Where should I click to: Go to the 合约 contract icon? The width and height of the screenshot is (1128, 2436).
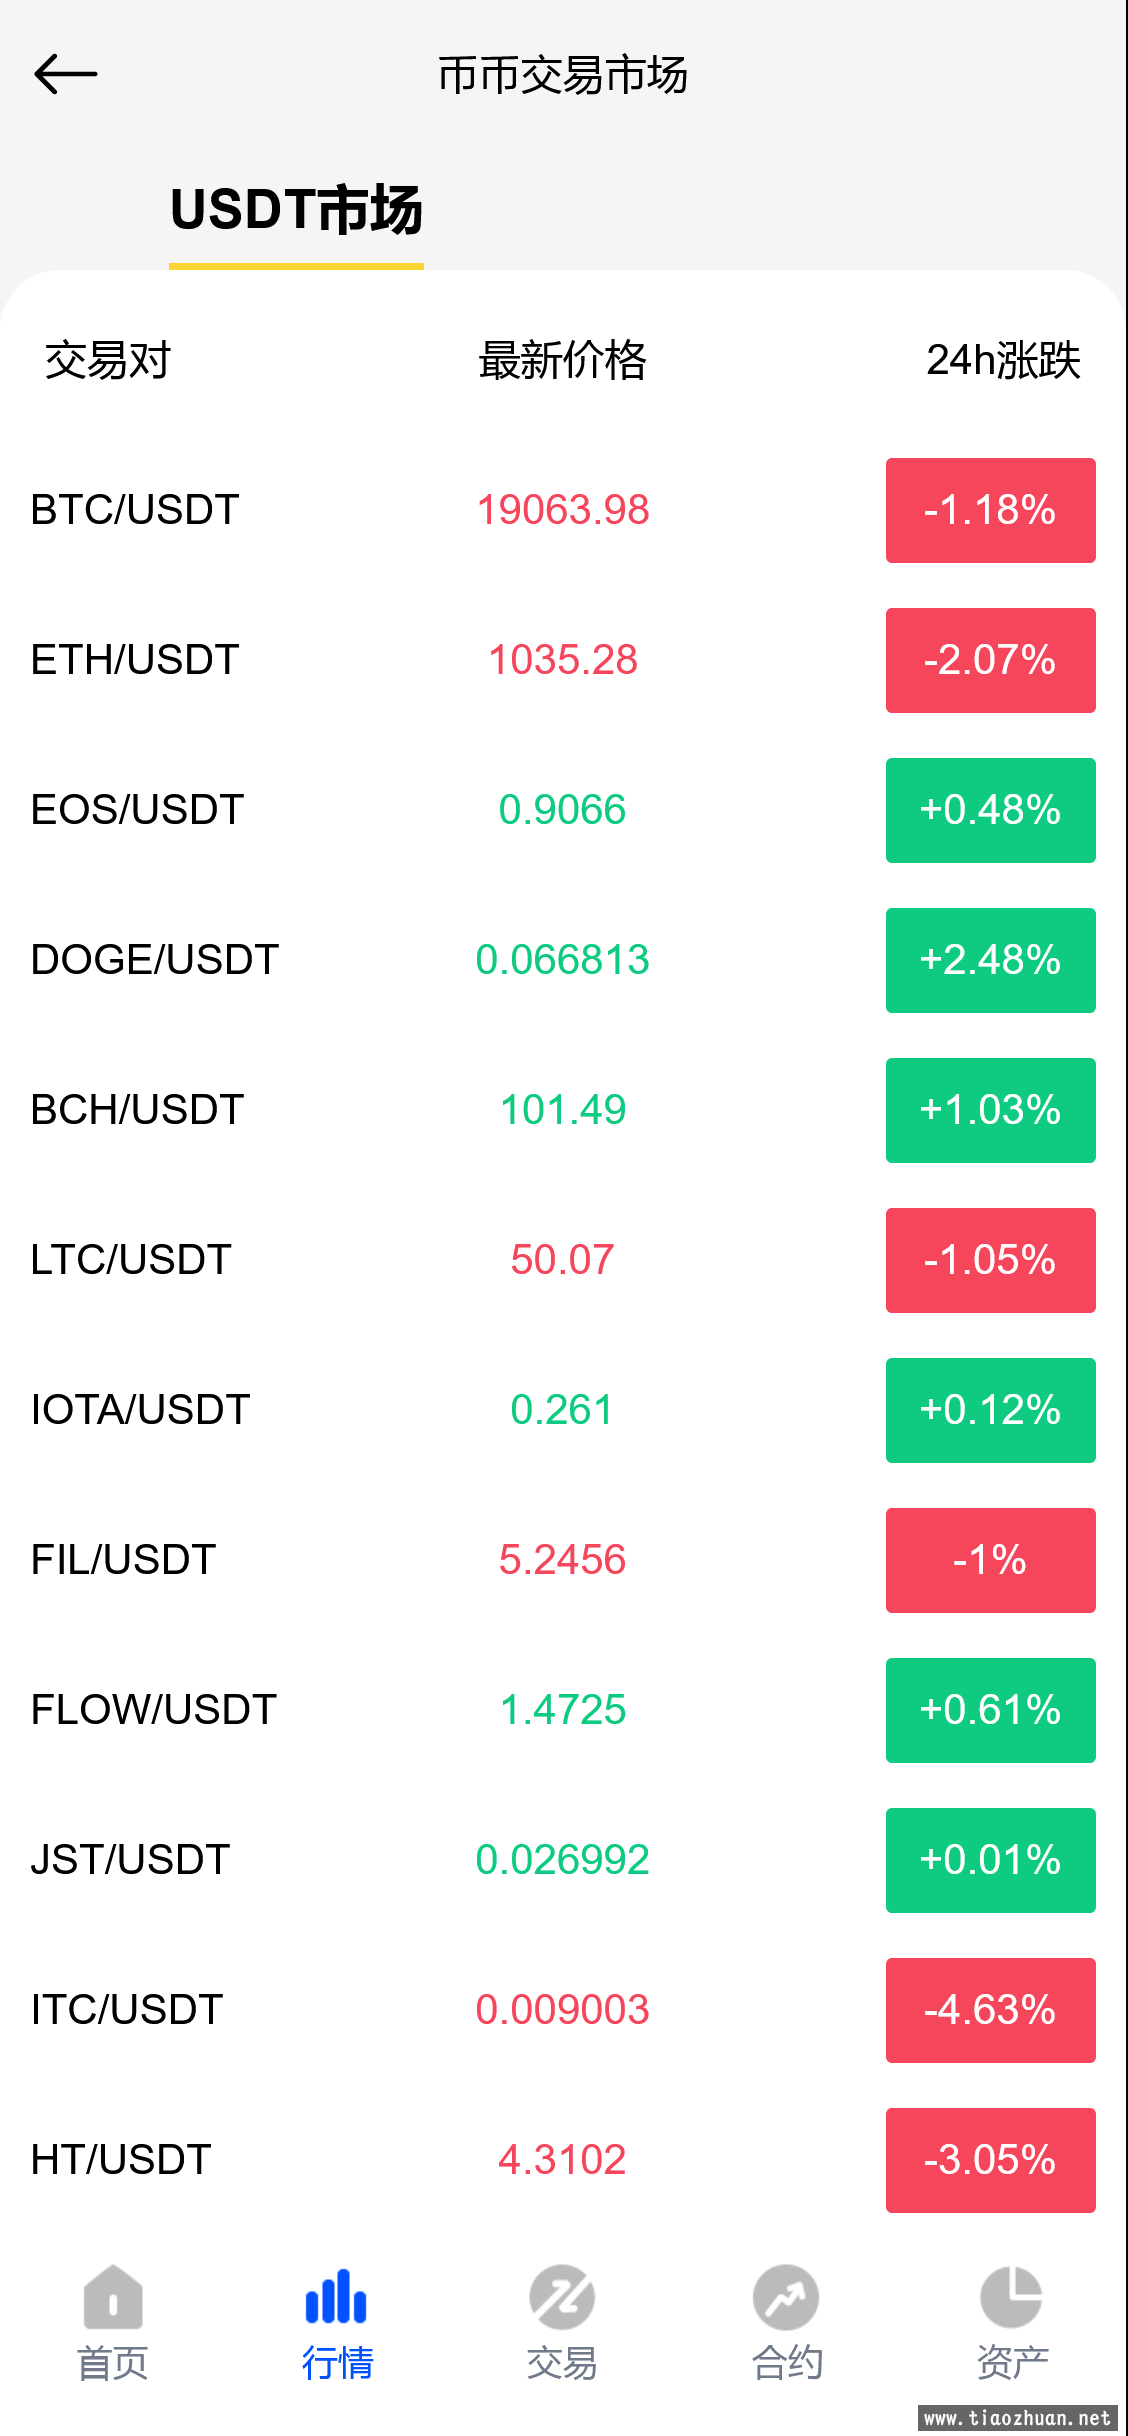pyautogui.click(x=787, y=2297)
